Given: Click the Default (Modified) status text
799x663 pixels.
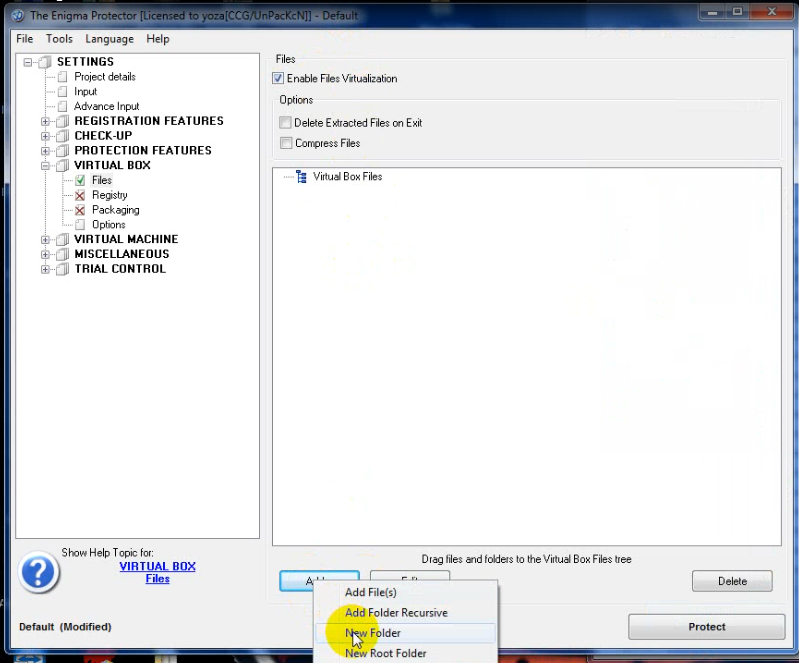Looking at the screenshot, I should click(65, 627).
